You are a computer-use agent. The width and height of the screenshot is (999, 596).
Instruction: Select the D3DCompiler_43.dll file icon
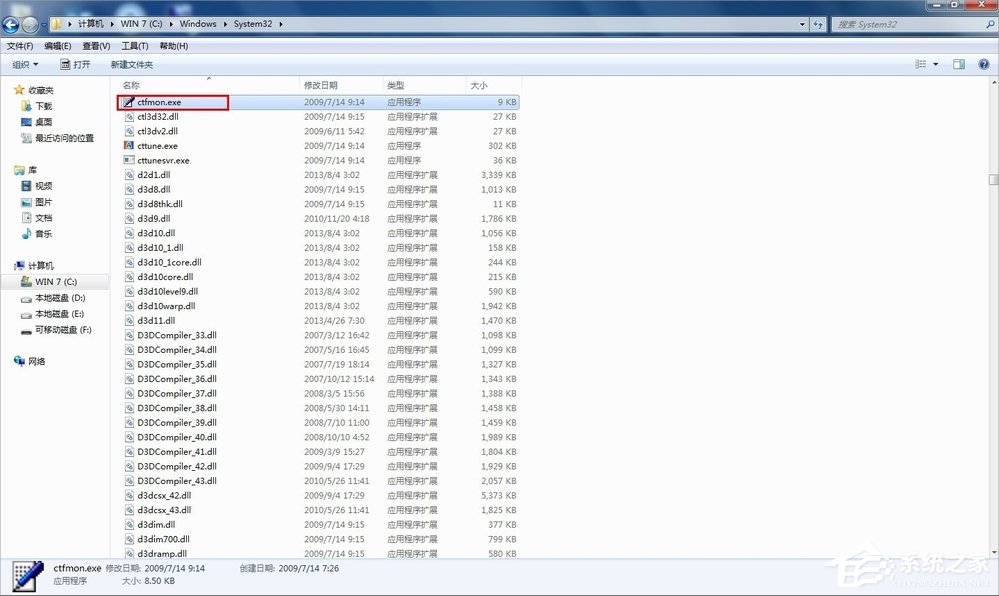click(128, 480)
